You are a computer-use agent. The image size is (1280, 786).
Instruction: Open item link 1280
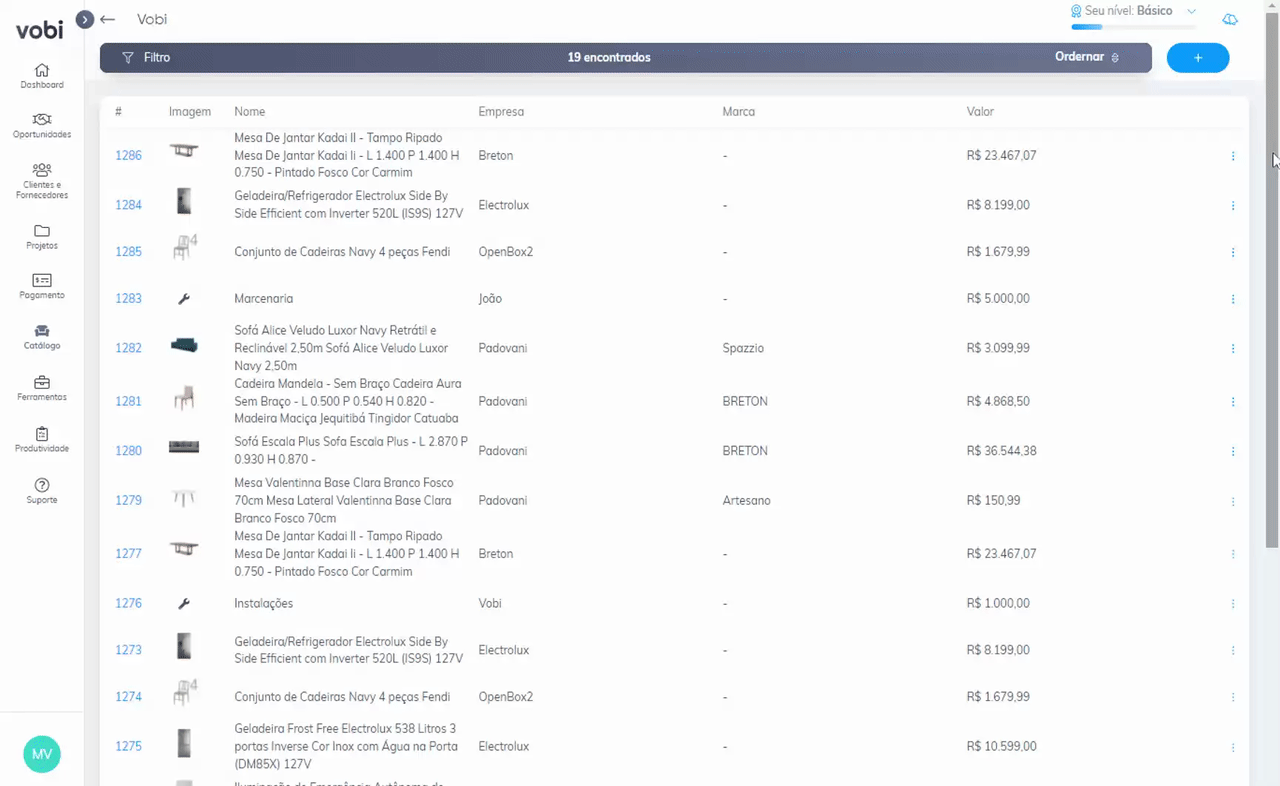(128, 451)
